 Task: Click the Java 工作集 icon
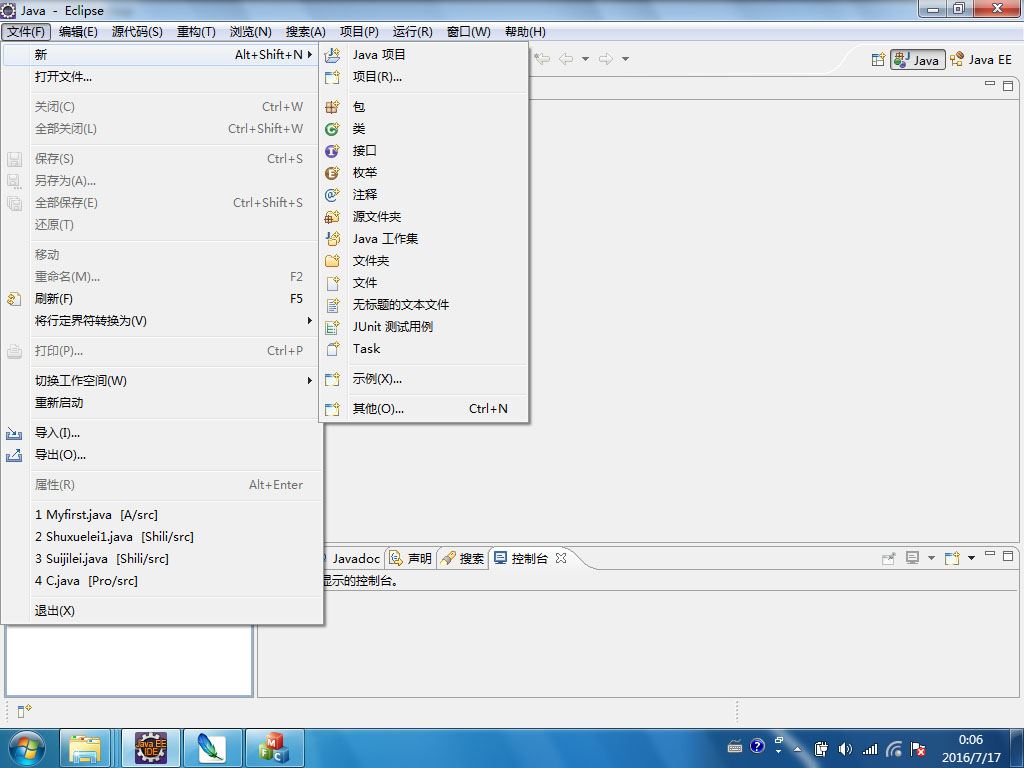click(332, 238)
